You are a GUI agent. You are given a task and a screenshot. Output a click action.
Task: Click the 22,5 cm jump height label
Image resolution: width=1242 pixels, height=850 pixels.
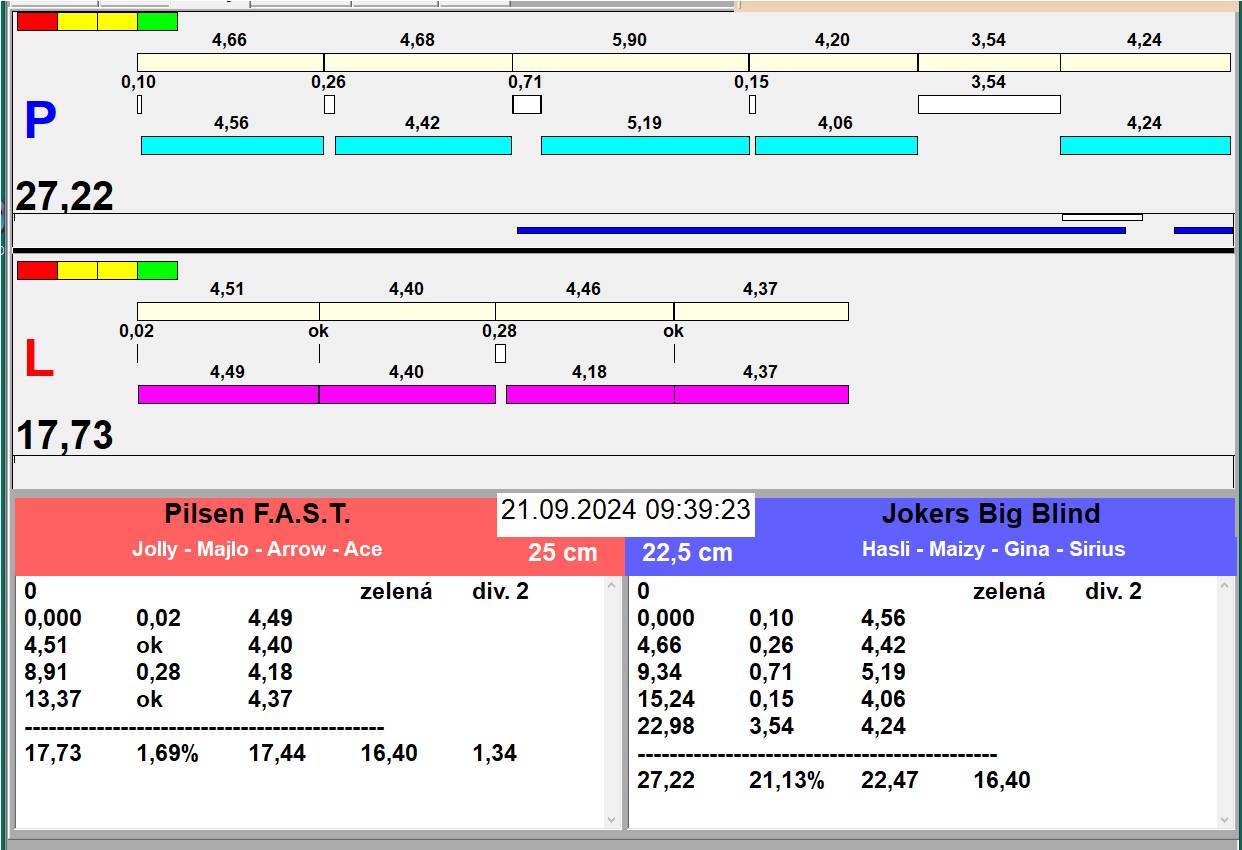pyautogui.click(x=687, y=553)
